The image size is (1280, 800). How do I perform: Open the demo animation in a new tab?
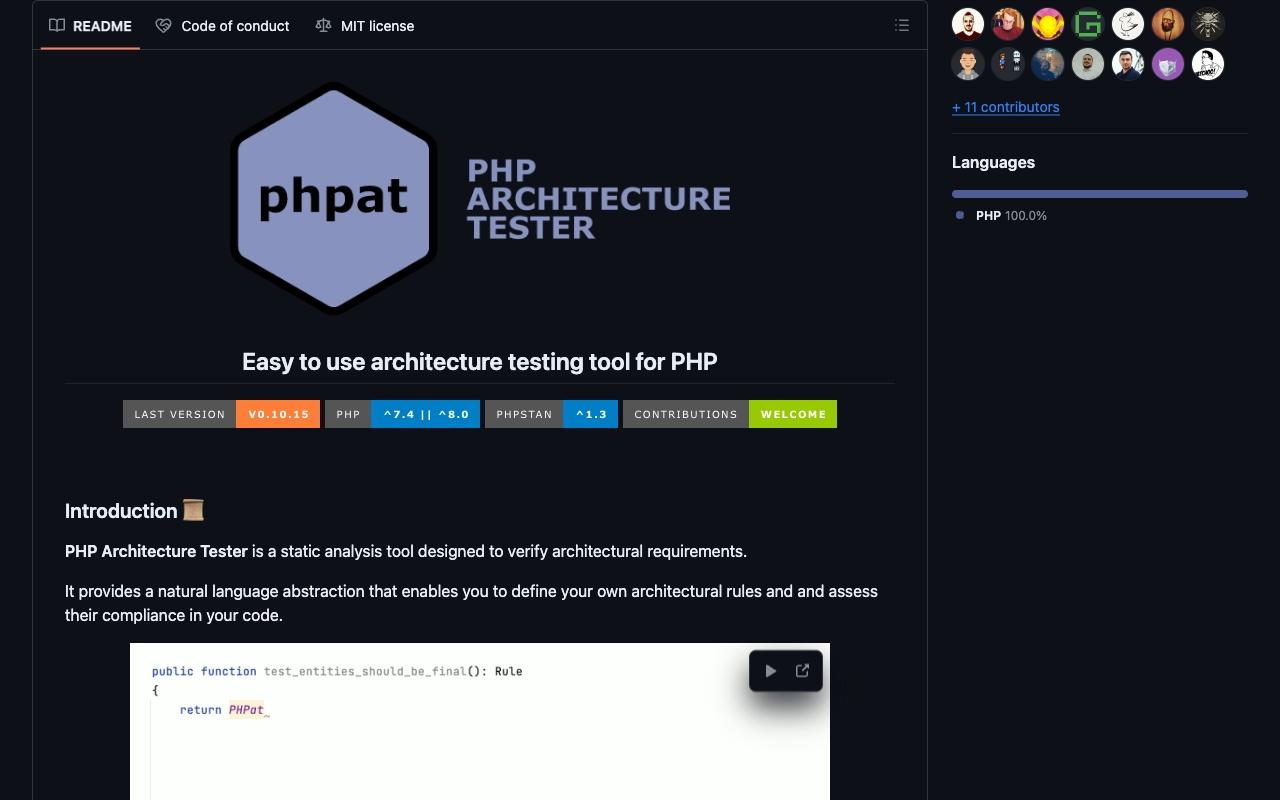[802, 671]
